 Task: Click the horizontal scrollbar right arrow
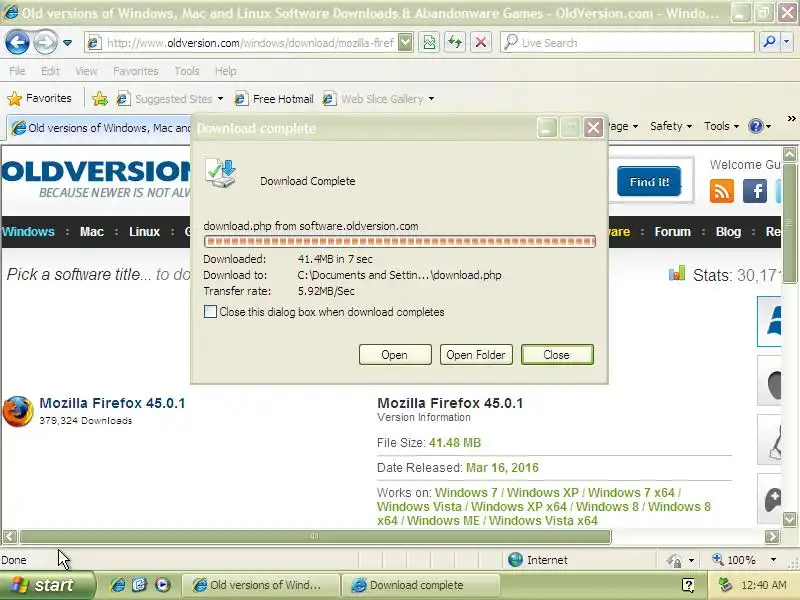click(x=772, y=536)
